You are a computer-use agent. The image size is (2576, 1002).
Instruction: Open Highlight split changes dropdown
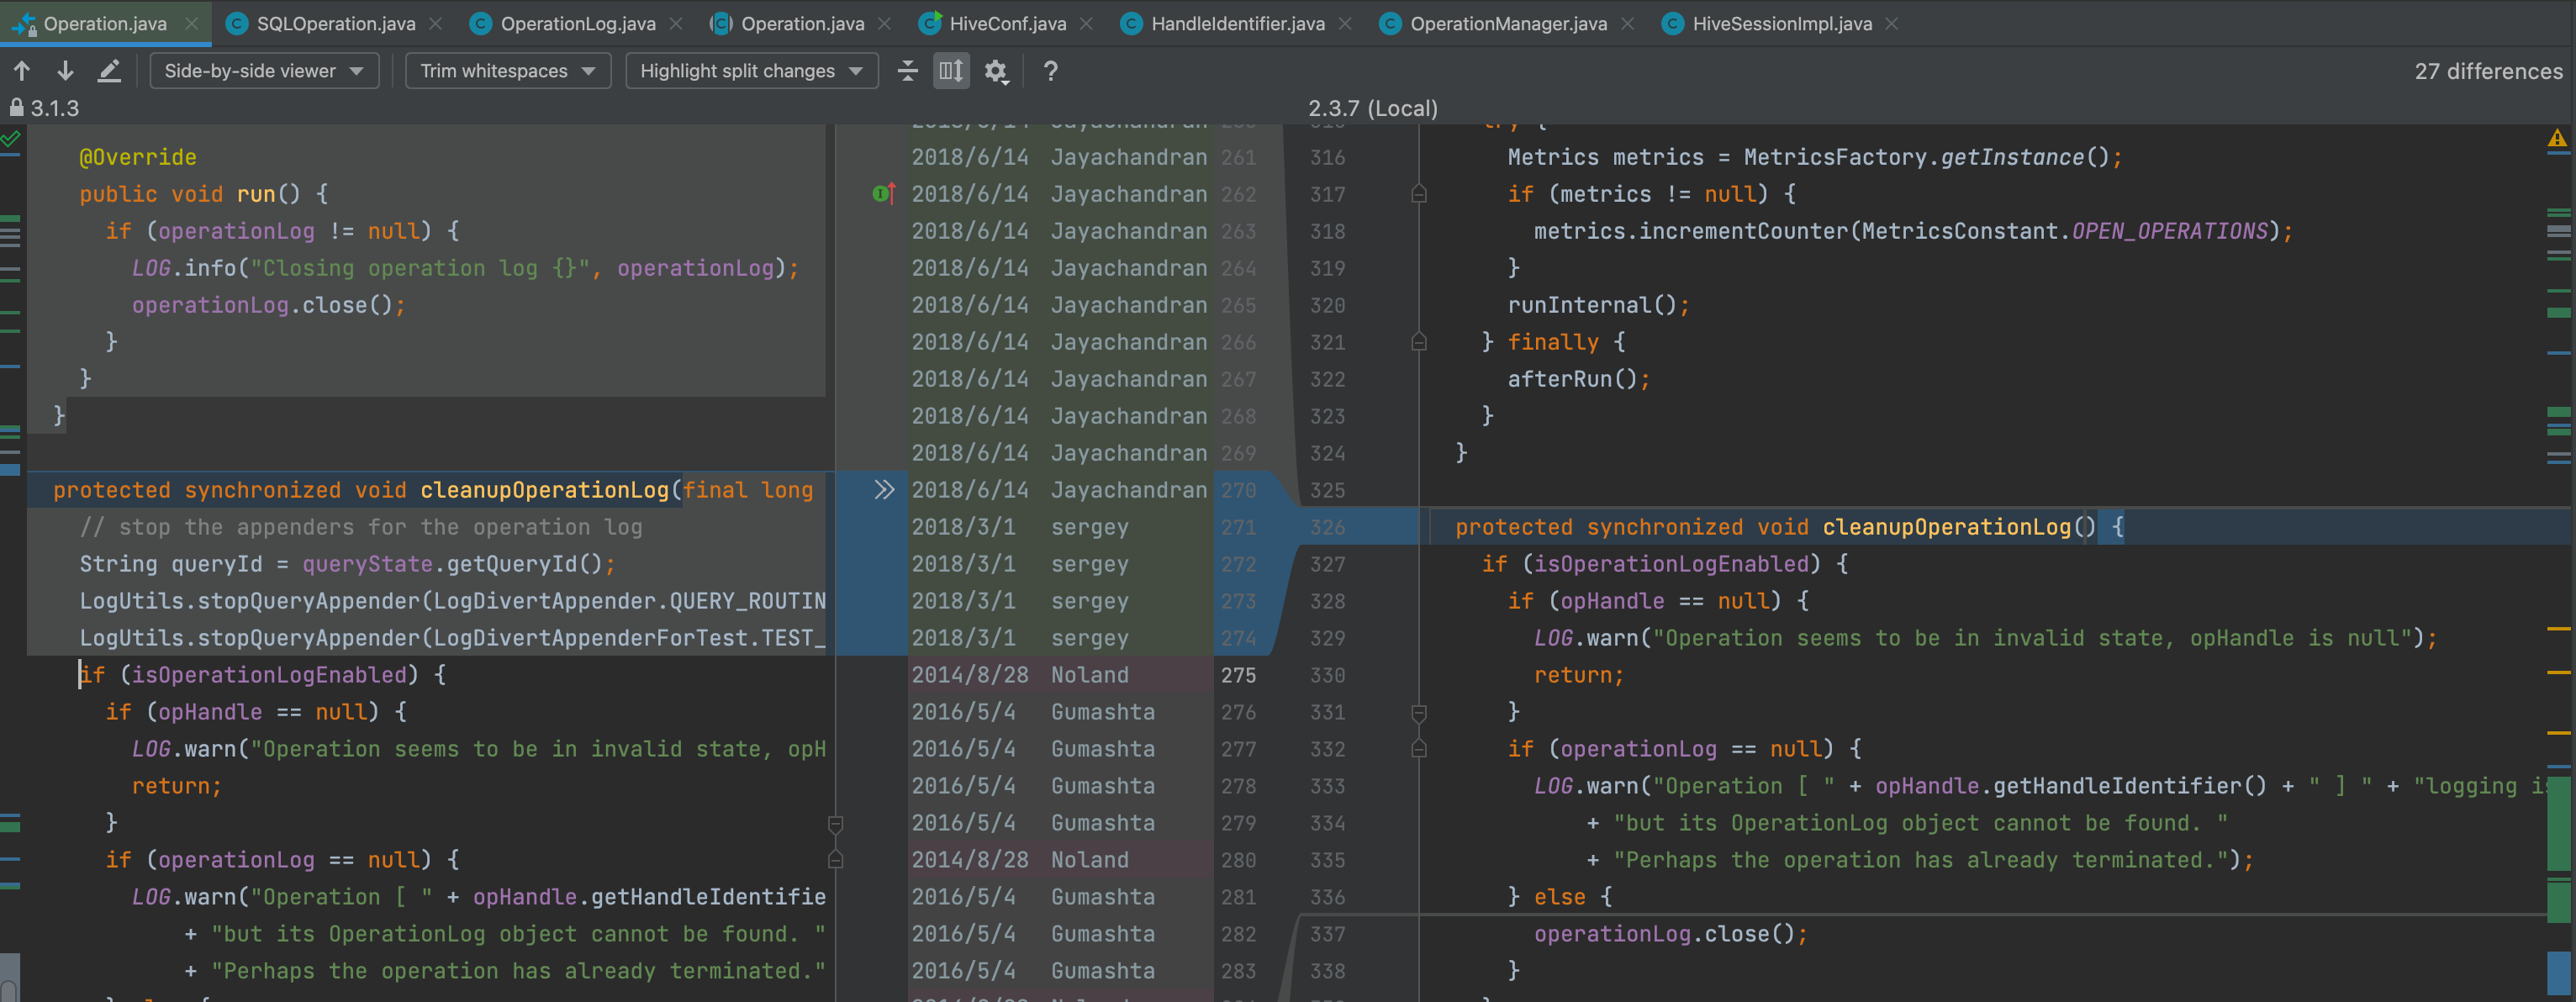tap(751, 71)
